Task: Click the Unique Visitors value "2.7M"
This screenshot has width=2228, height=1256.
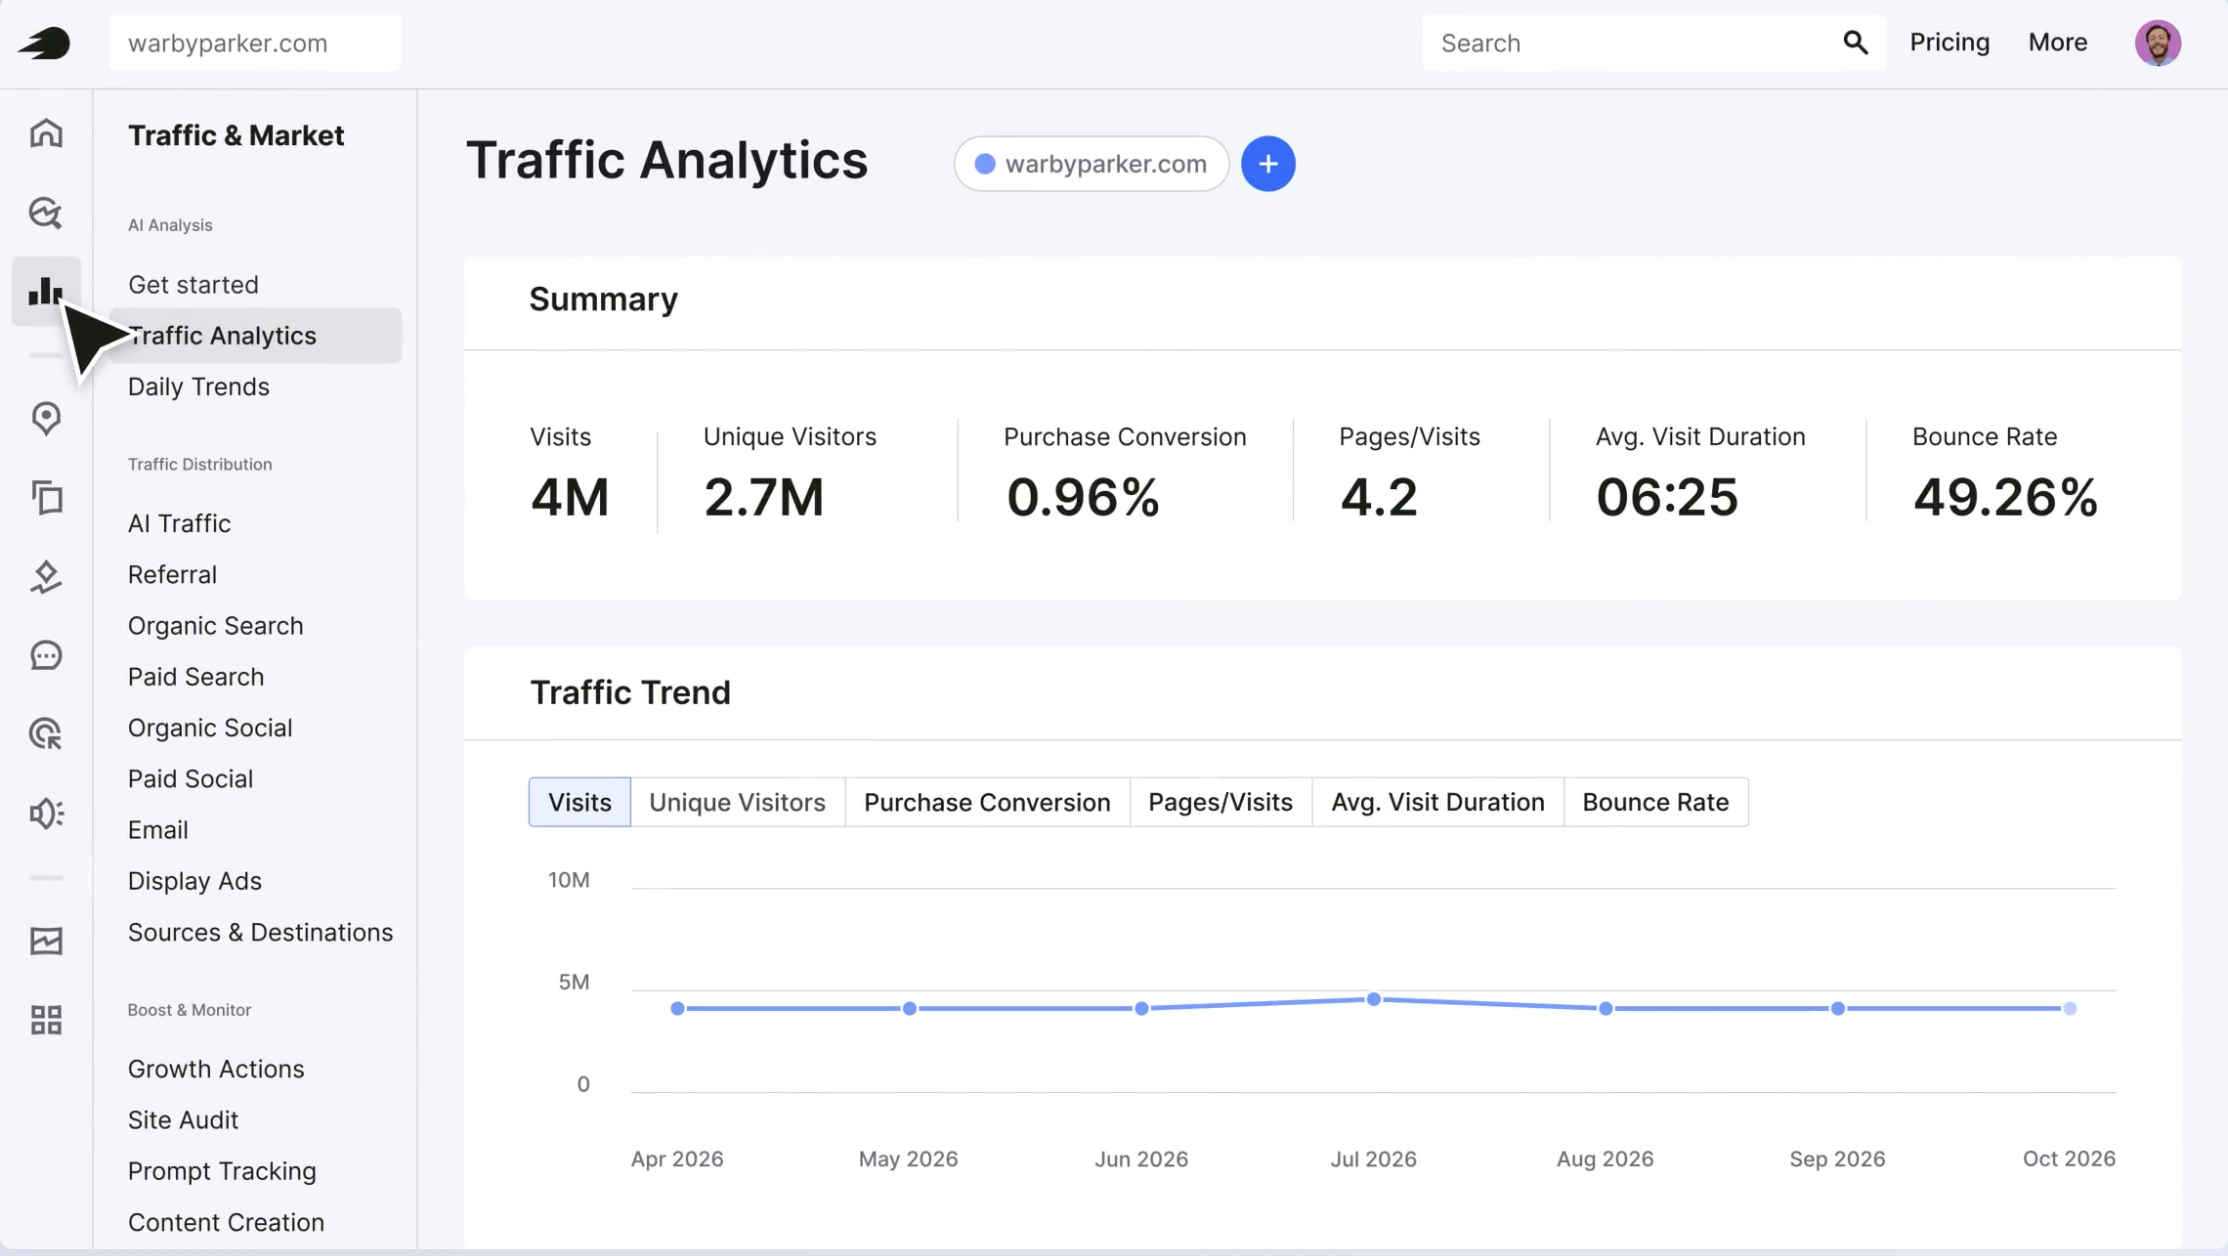Action: pyautogui.click(x=764, y=497)
